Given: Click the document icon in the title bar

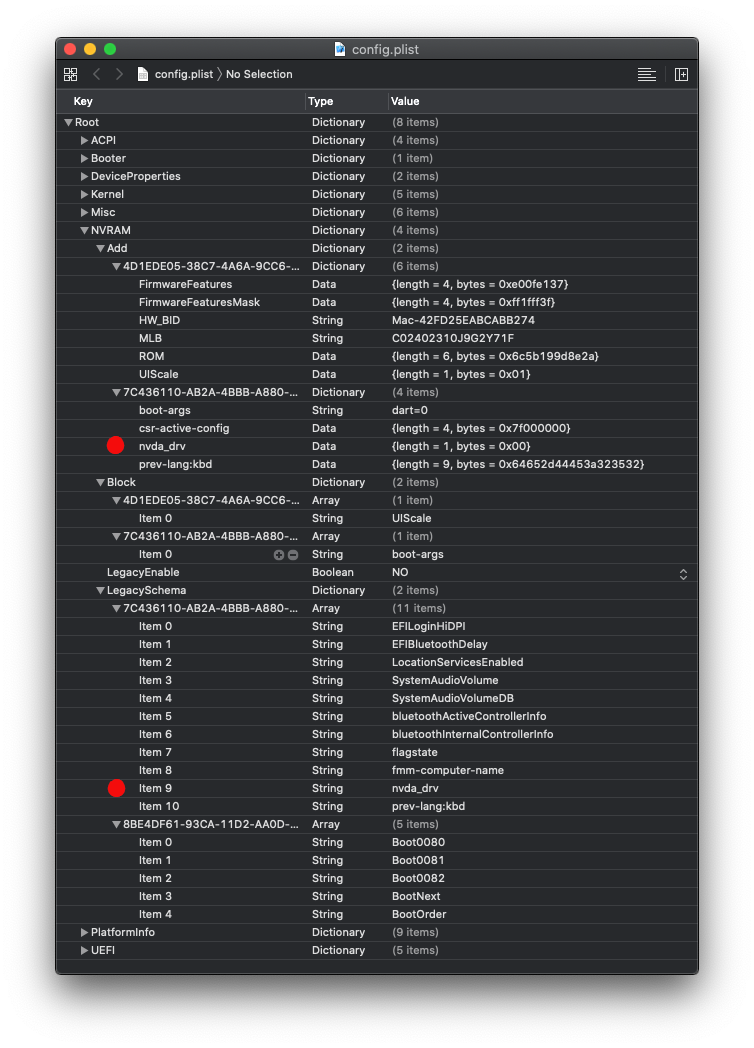Looking at the screenshot, I should 340,49.
